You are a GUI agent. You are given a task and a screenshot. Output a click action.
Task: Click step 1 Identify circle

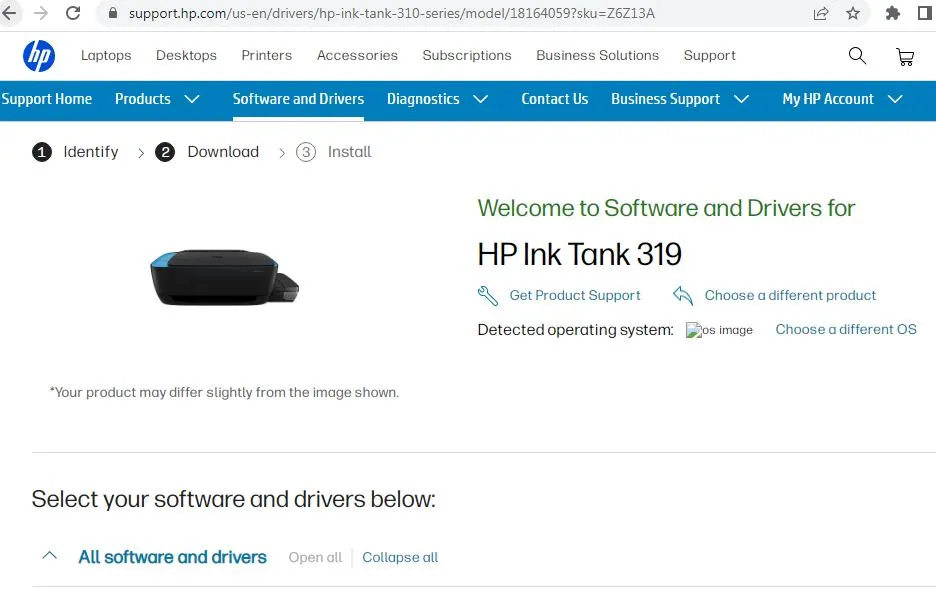tap(42, 152)
